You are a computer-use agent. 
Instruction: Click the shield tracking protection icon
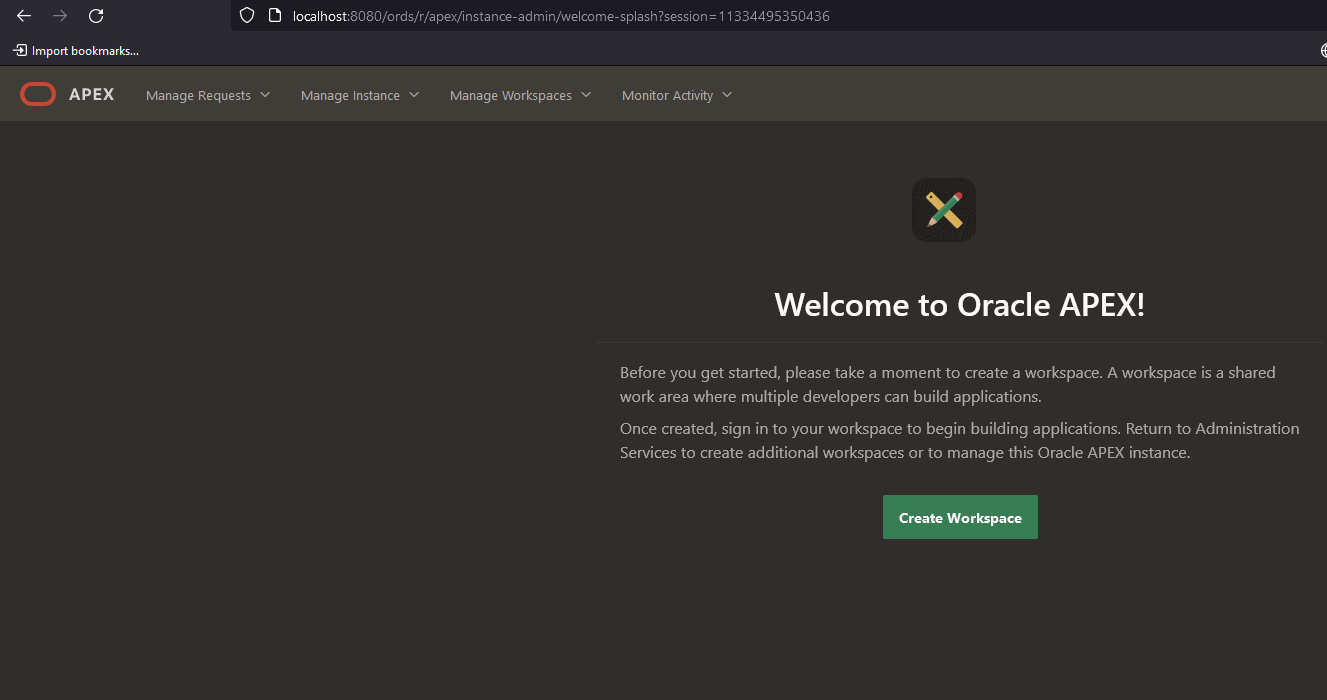point(248,16)
